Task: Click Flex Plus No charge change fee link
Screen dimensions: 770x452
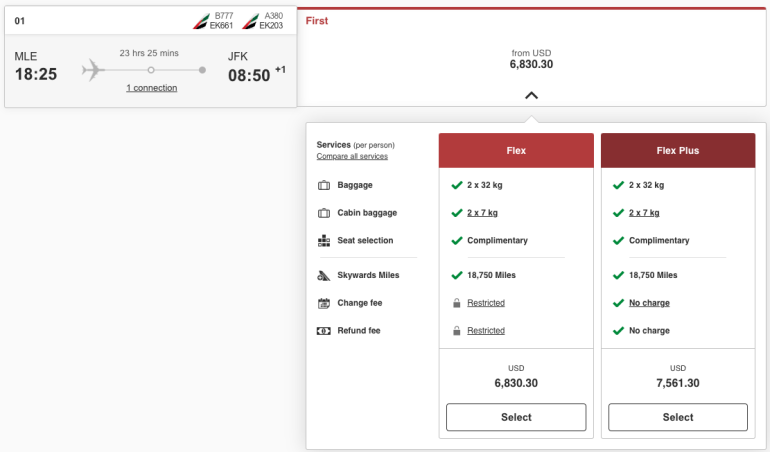Action: [649, 303]
